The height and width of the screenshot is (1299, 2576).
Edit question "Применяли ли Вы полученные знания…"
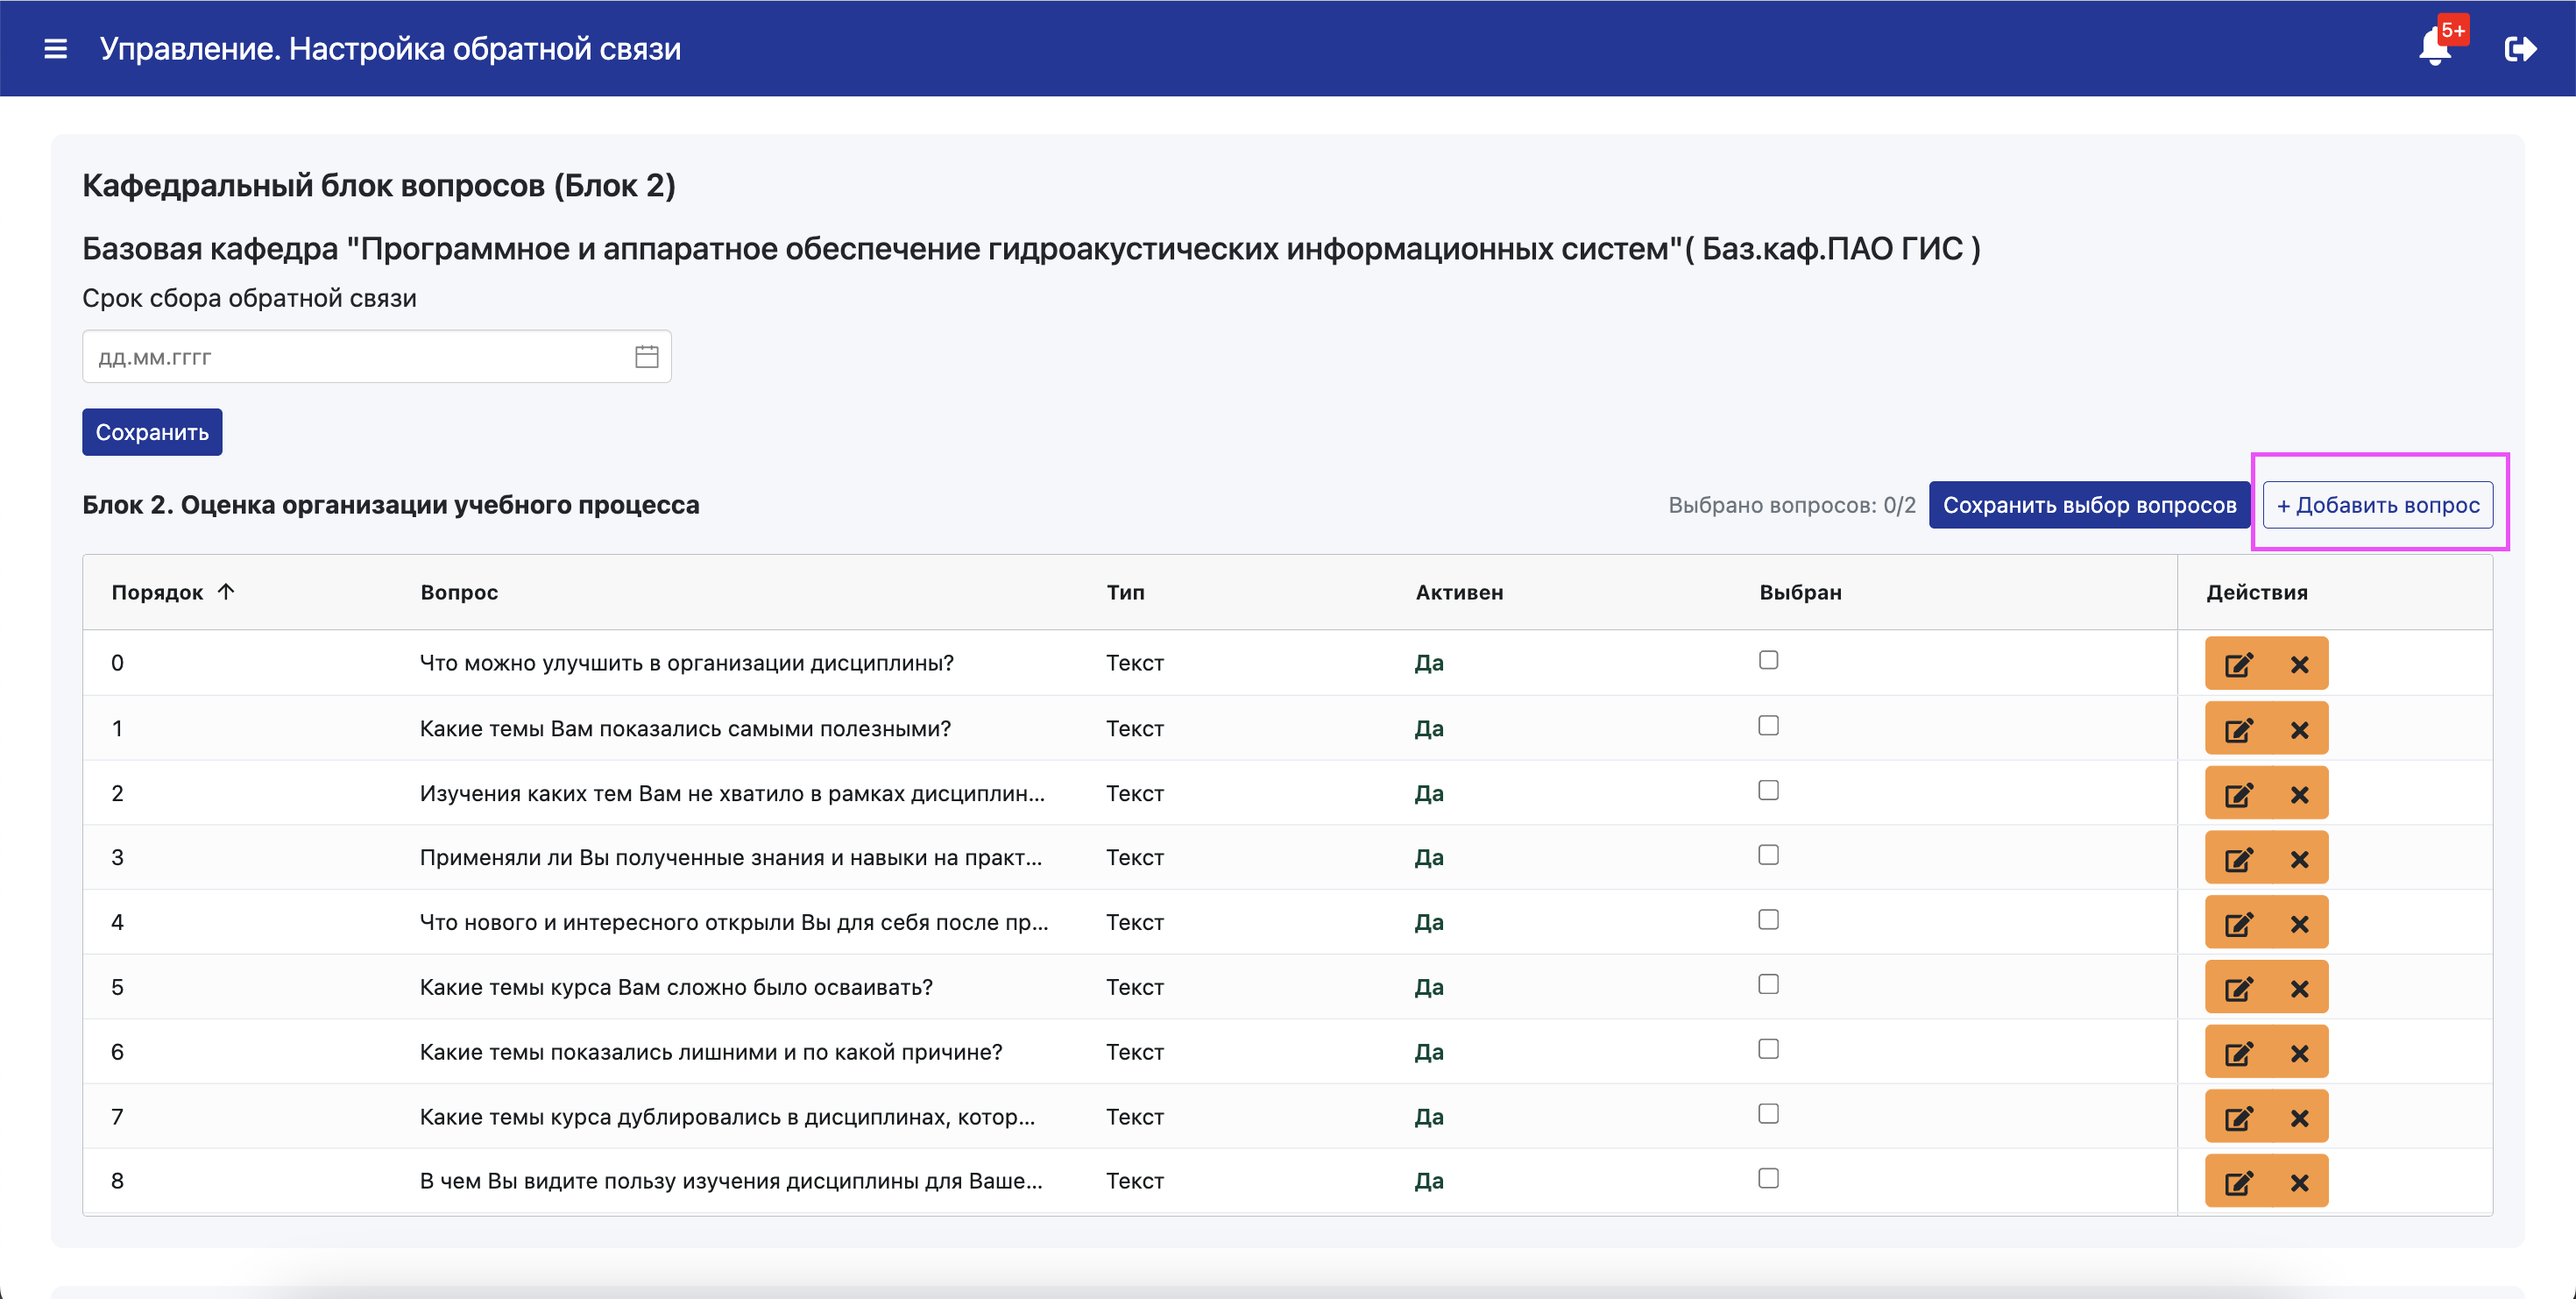coord(2238,858)
